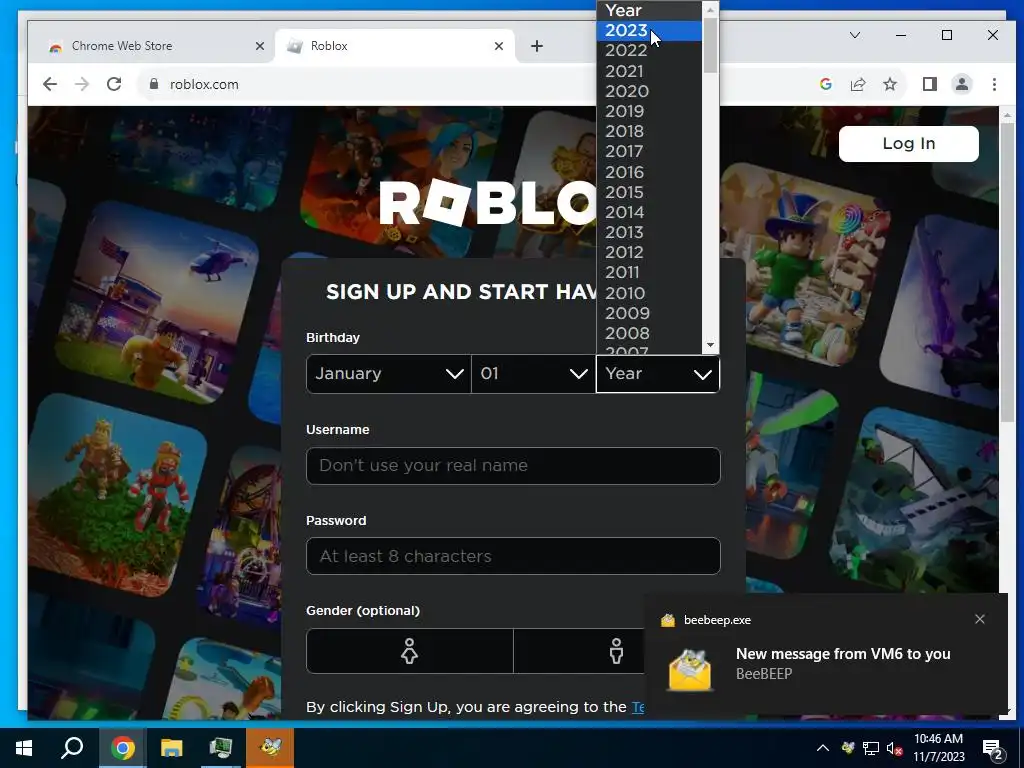Screen dimensions: 1024x768
Task: Switch to the Roblox tab
Action: (394, 46)
